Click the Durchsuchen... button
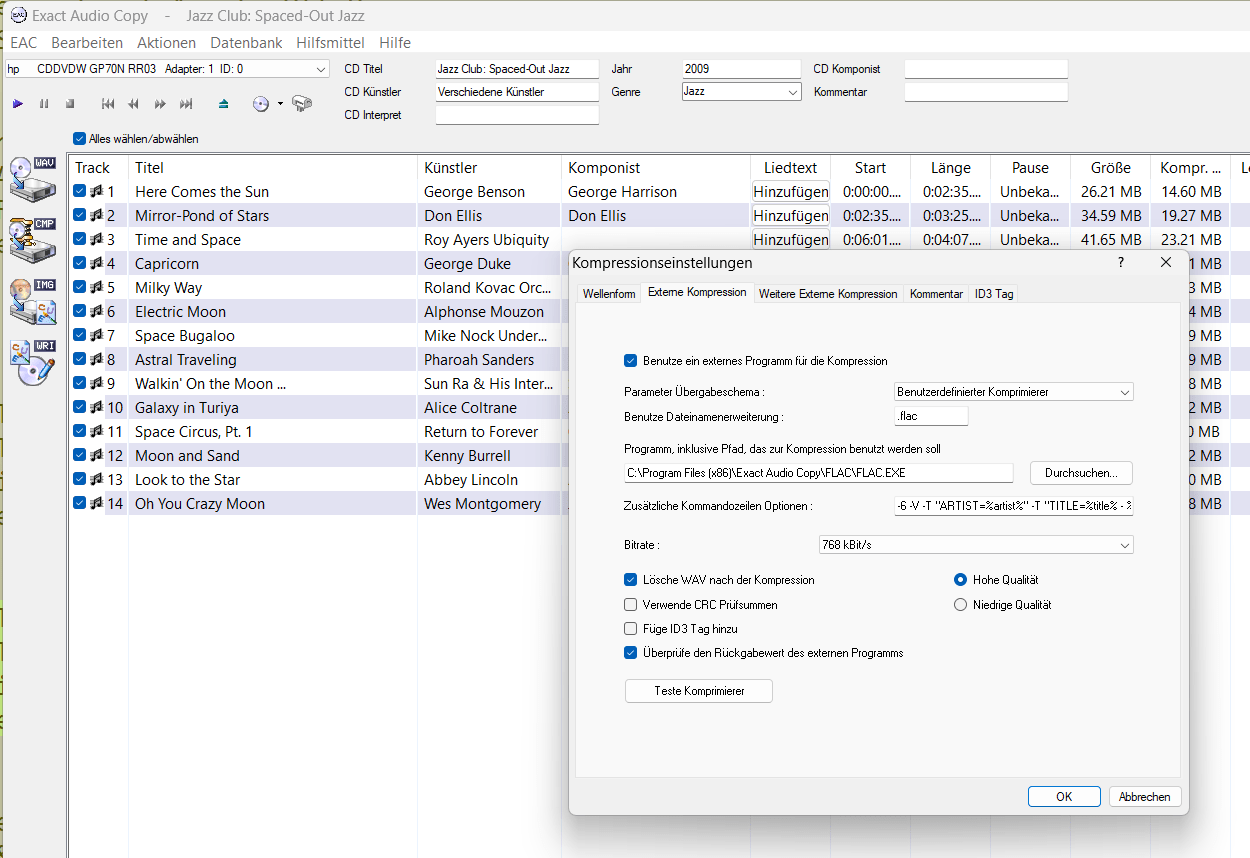Screen dimensions: 1250x858 tap(1081, 473)
